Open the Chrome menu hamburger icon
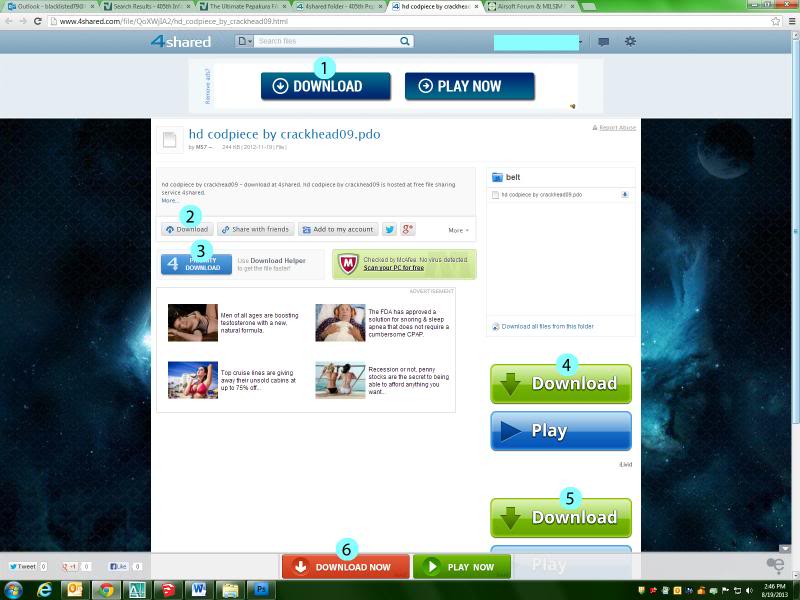The image size is (800, 600). [x=792, y=21]
